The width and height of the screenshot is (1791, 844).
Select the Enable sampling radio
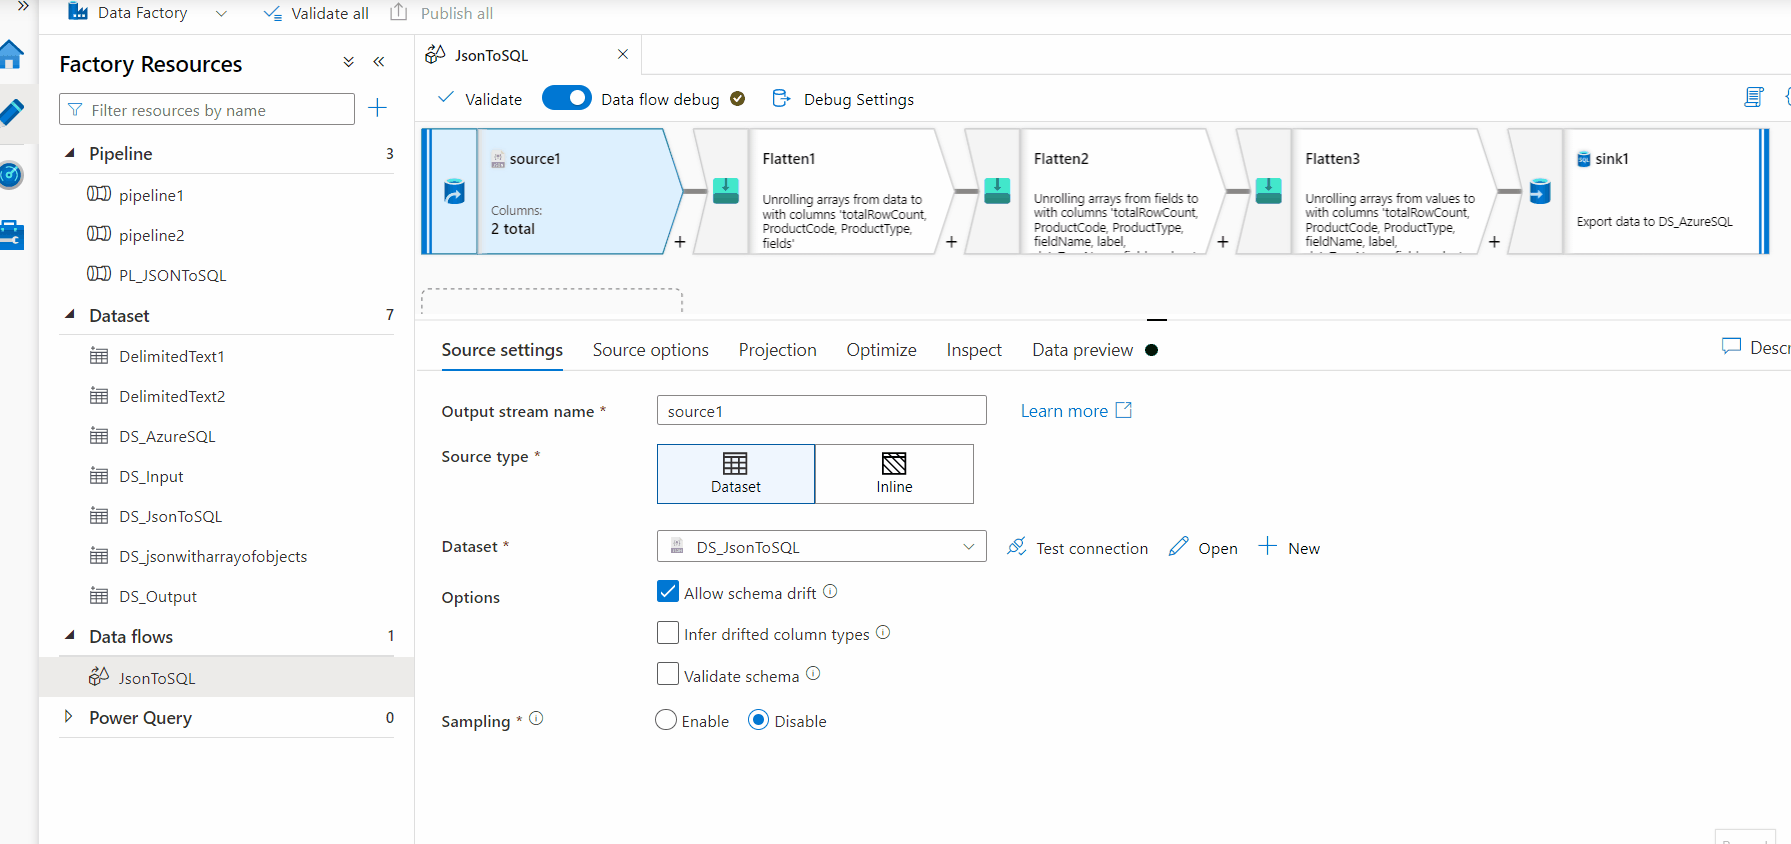pyautogui.click(x=666, y=720)
